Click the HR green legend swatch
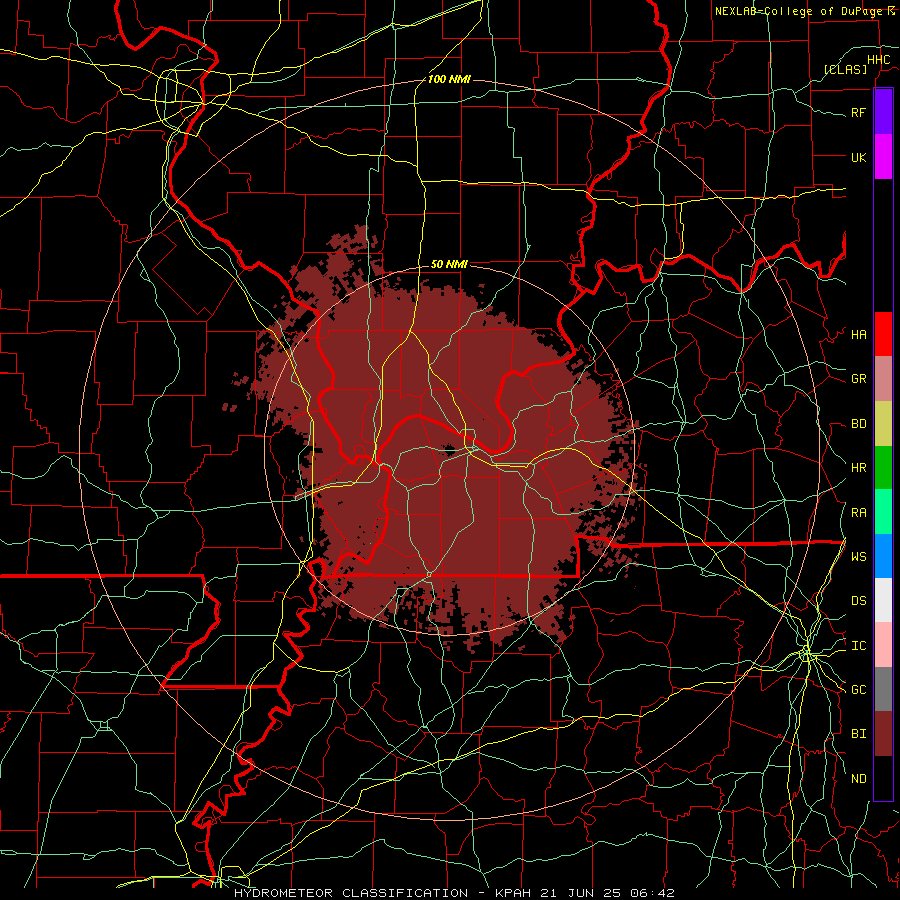900x900 pixels. click(x=883, y=467)
